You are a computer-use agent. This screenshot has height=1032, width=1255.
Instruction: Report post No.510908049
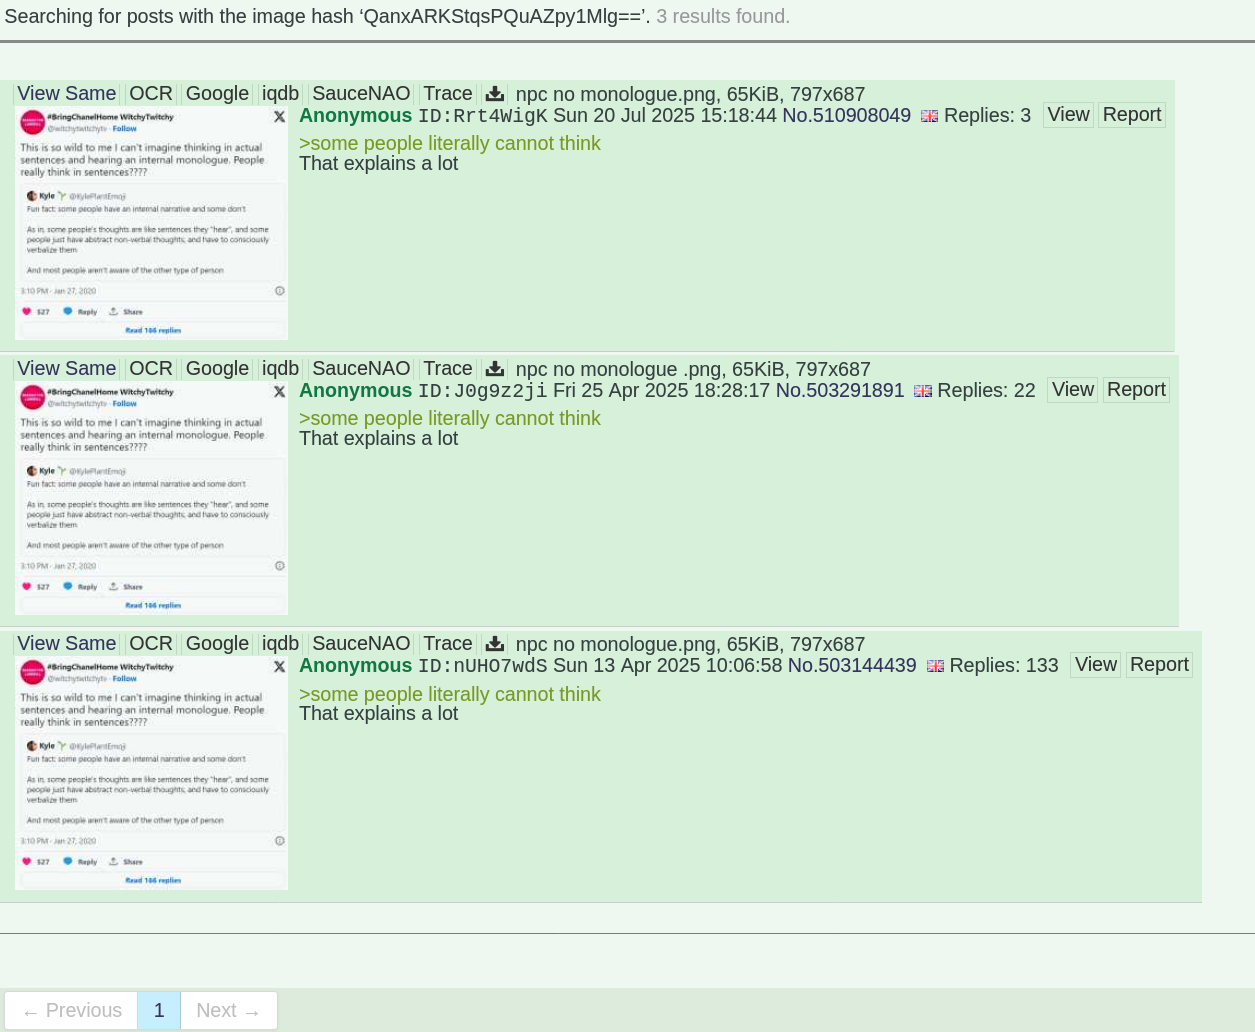tap(1132, 115)
